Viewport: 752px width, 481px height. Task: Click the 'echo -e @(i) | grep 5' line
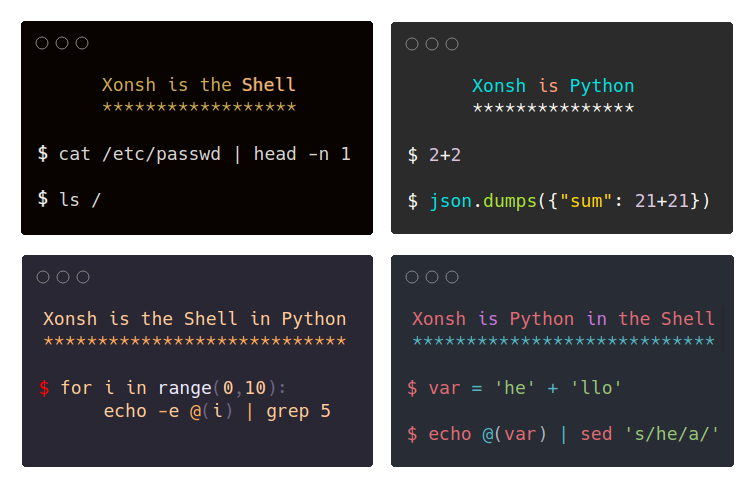[217, 411]
